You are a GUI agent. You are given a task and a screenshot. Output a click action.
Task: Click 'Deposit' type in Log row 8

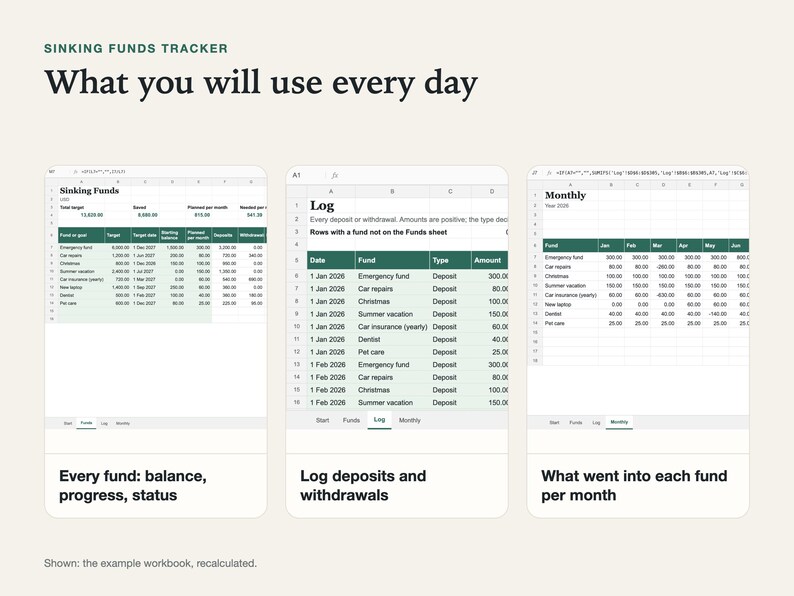coord(445,301)
